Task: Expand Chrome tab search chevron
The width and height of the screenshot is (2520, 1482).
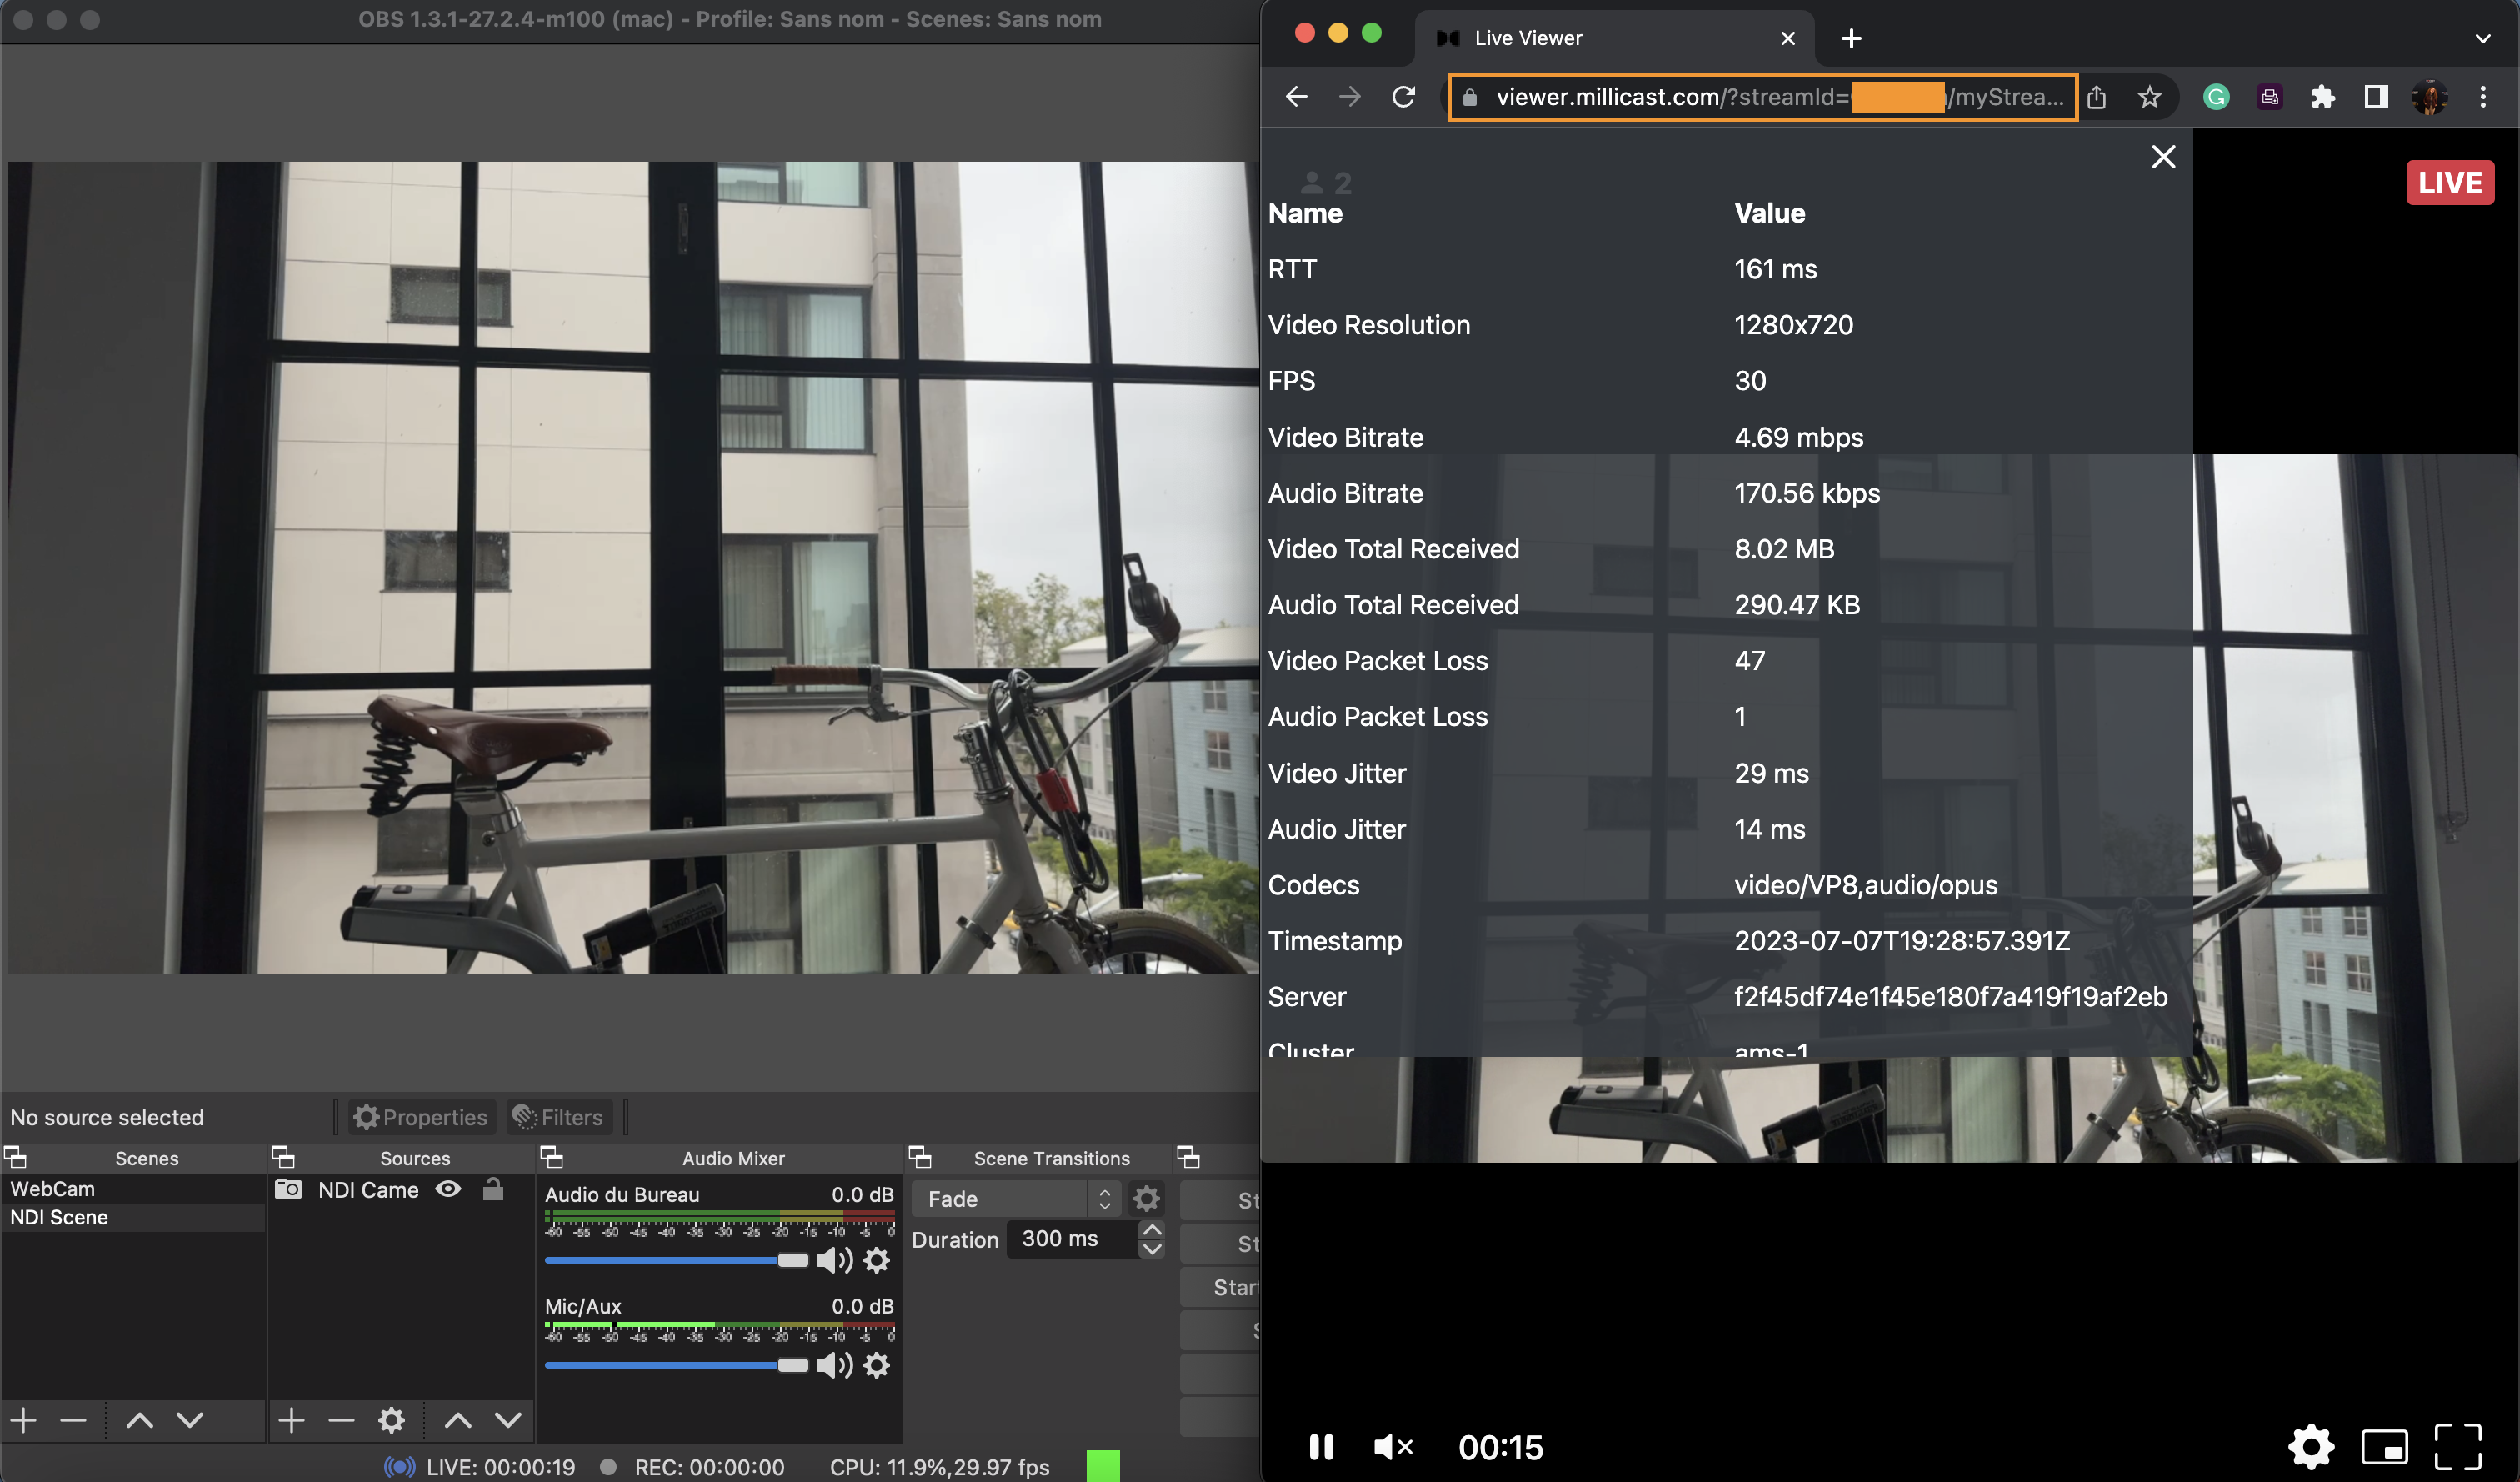Action: [2482, 38]
